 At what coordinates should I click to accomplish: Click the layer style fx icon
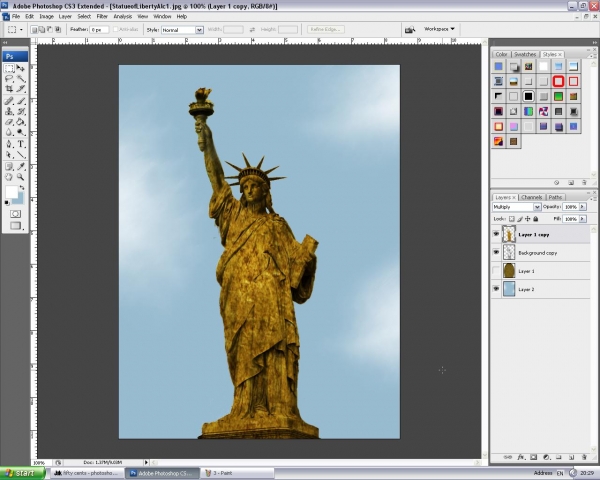click(x=520, y=457)
